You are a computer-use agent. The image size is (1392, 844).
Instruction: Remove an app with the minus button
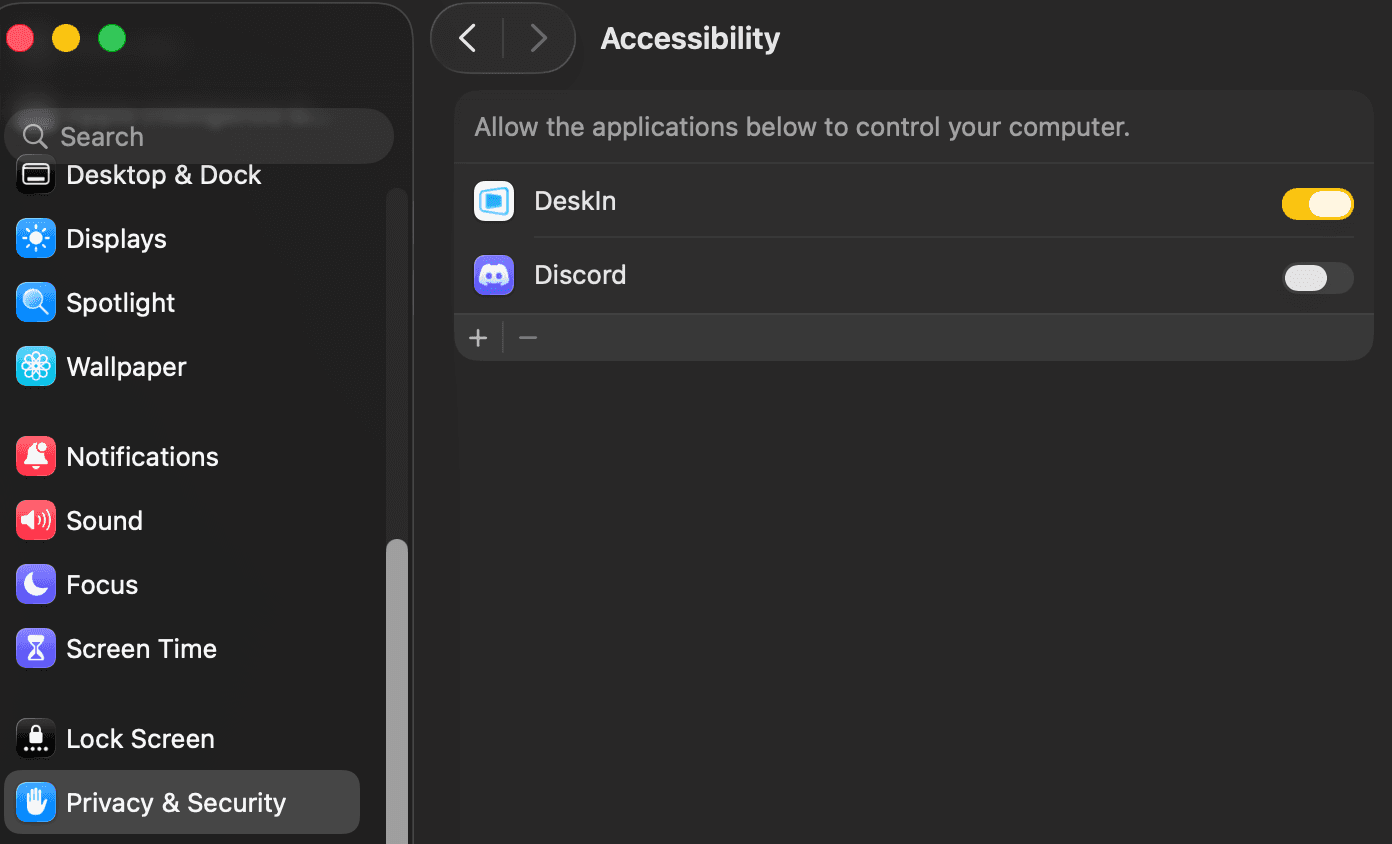527,337
